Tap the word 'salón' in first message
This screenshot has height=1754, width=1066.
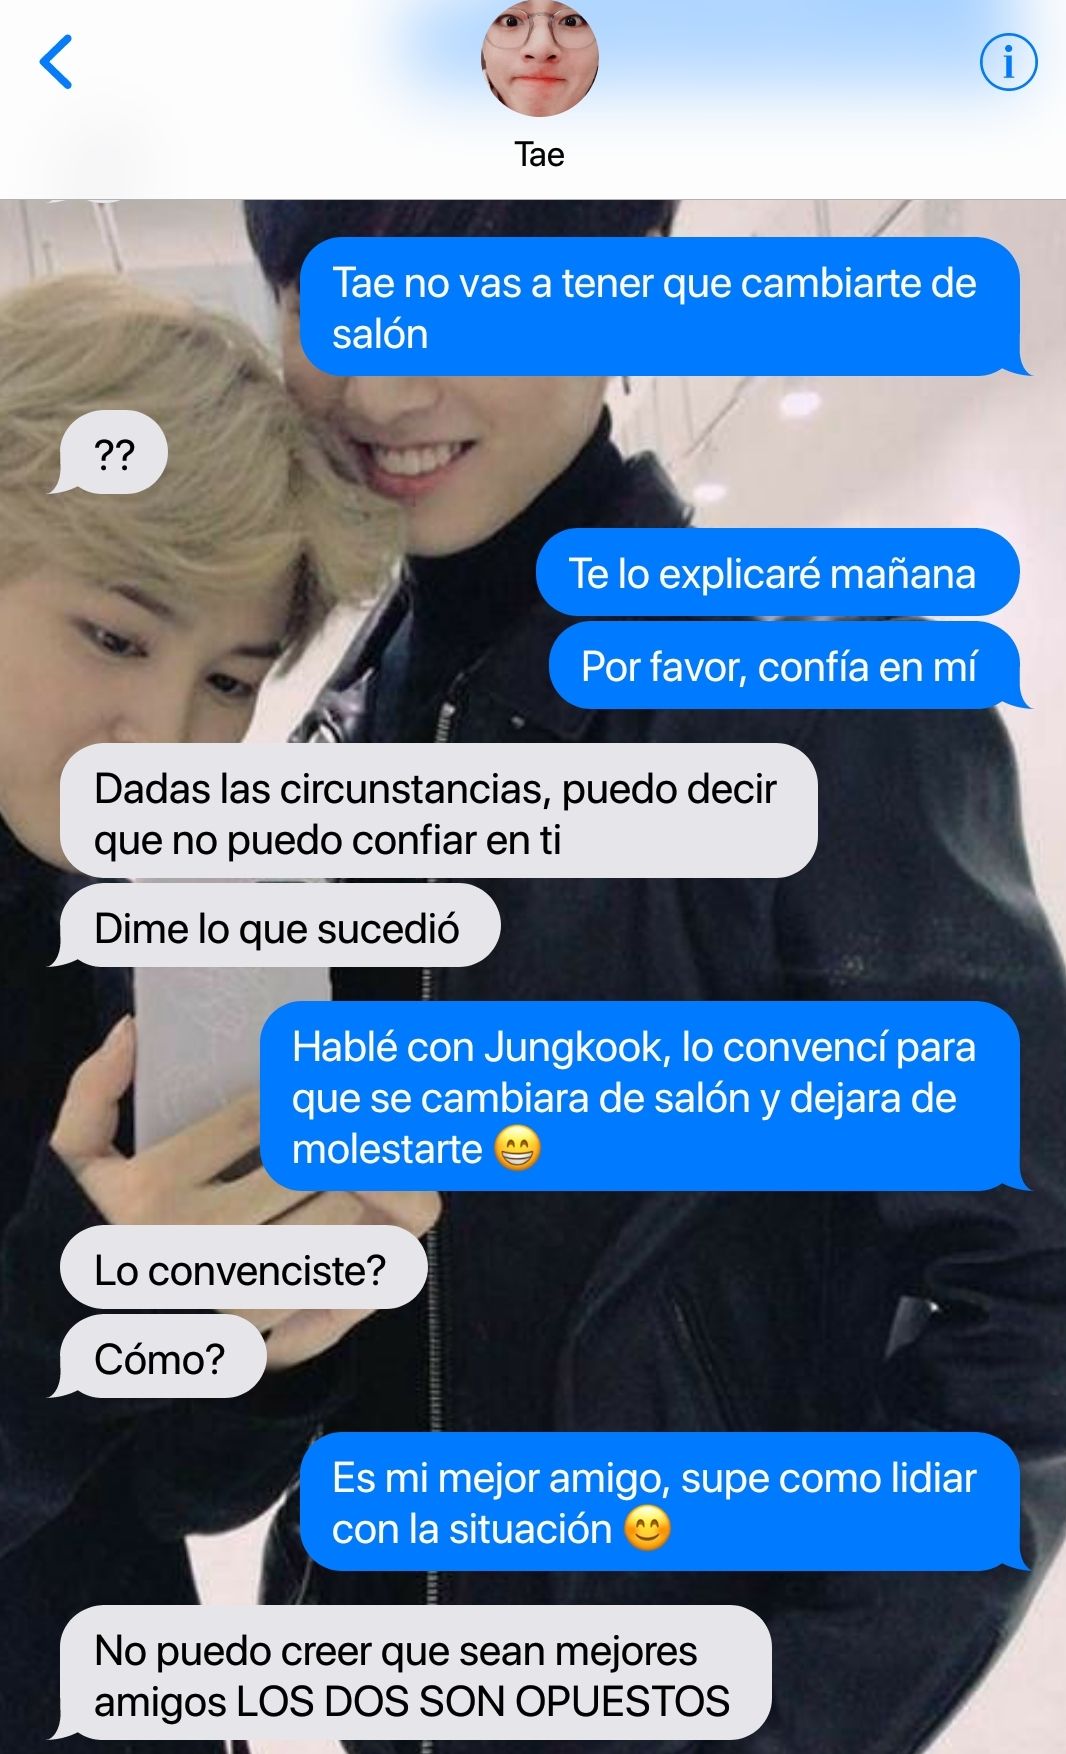[x=380, y=334]
